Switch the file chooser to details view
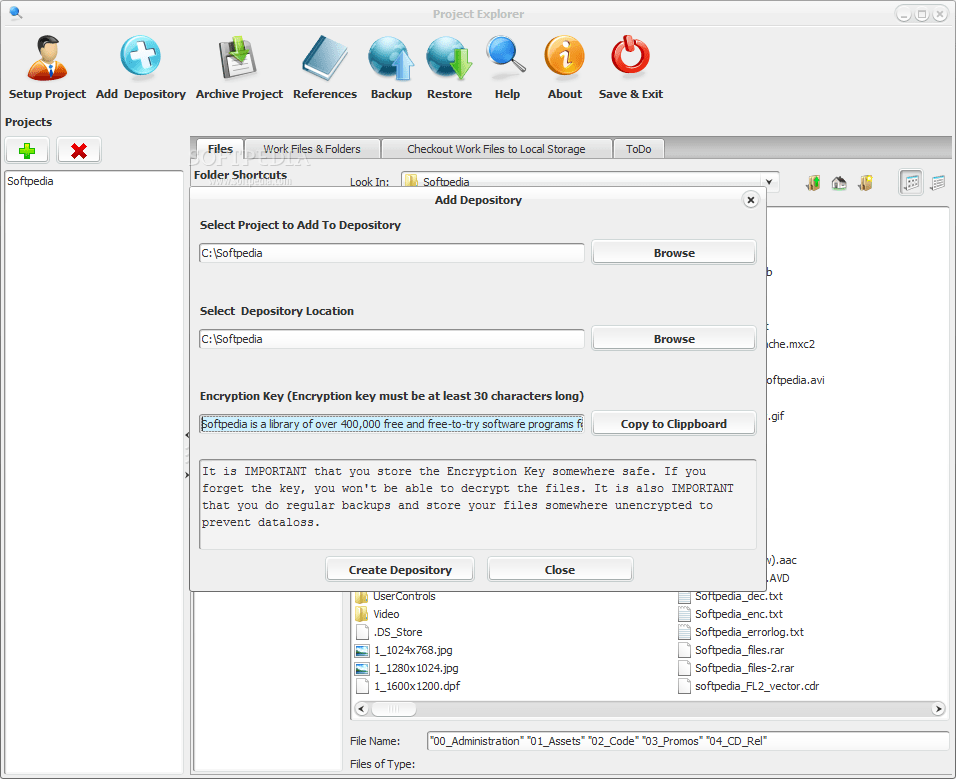The height and width of the screenshot is (779, 956). [x=938, y=182]
